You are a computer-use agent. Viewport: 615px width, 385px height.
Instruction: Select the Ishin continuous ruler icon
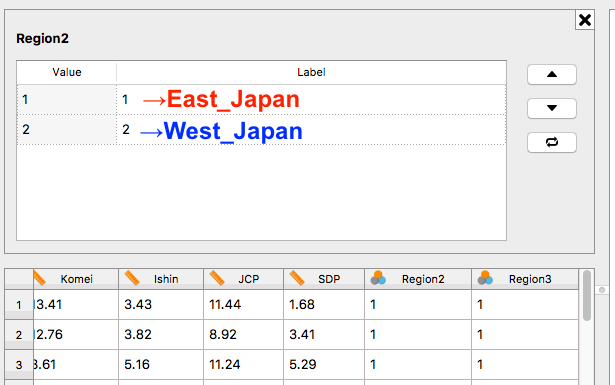(x=132, y=278)
